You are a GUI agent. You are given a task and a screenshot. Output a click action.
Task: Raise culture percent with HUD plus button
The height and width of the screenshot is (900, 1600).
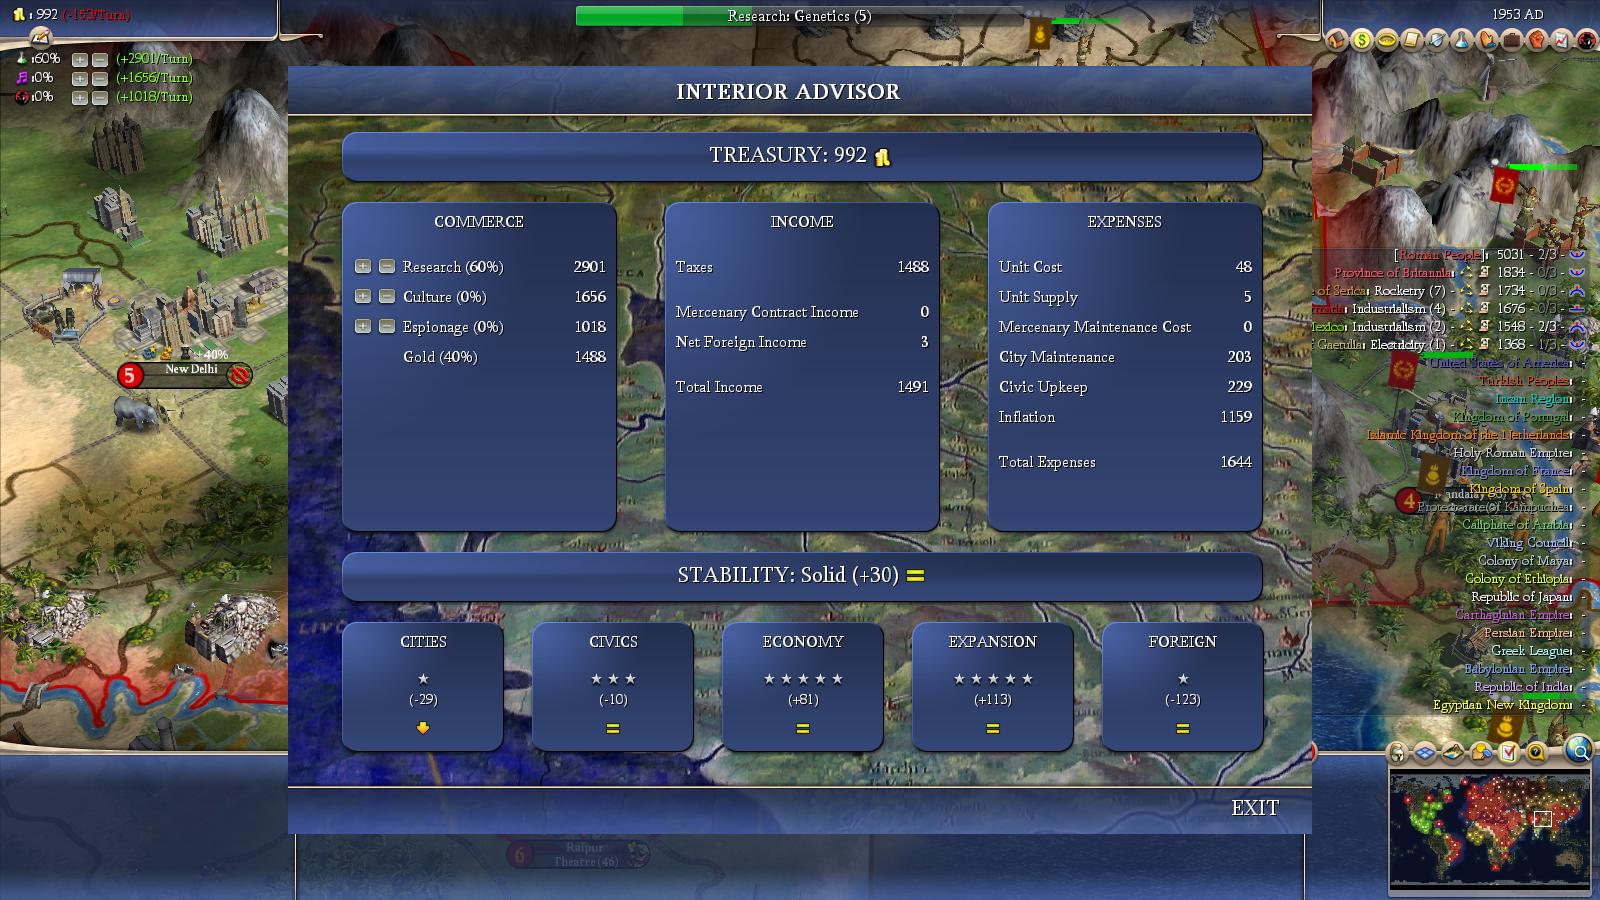click(x=80, y=79)
